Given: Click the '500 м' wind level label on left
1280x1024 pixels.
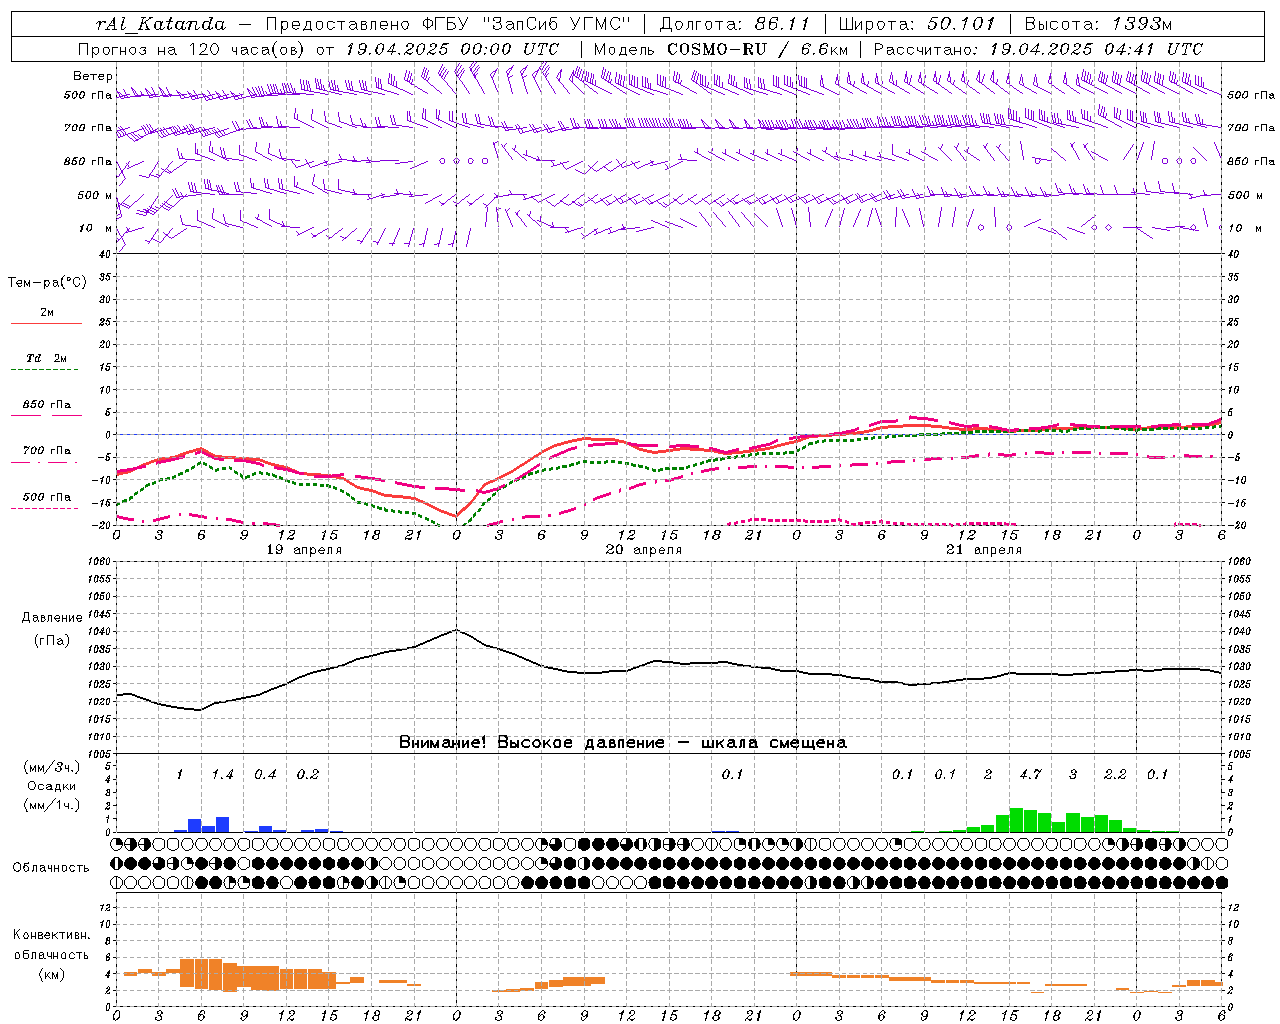Looking at the screenshot, I should 95,195.
